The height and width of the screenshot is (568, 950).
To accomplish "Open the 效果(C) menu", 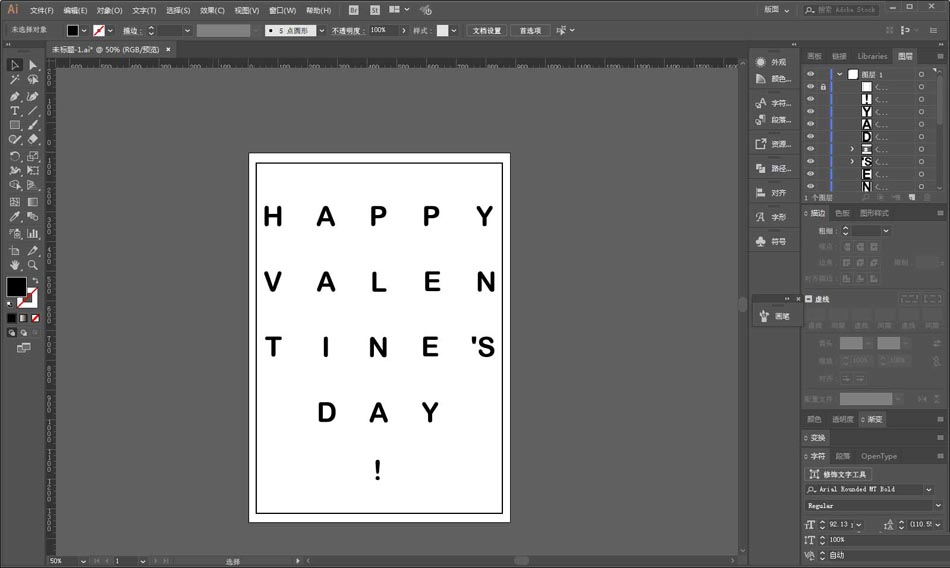I will [x=212, y=10].
